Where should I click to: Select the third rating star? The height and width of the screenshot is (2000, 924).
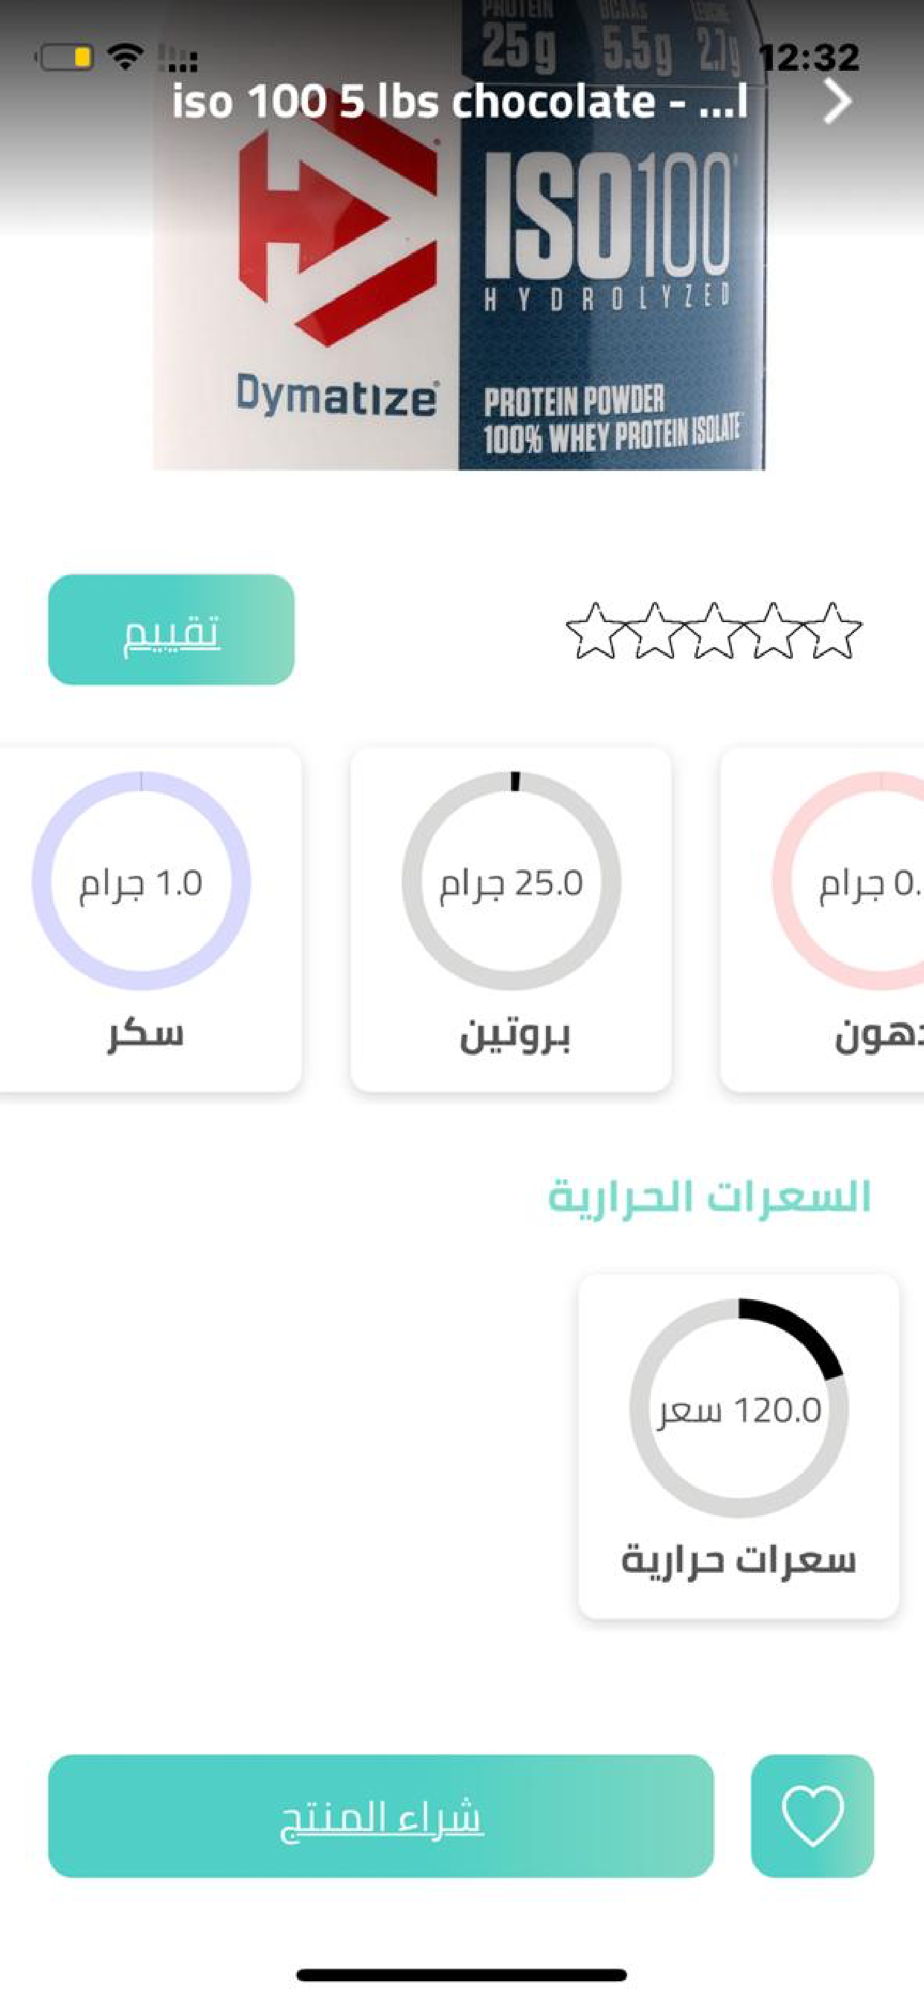click(713, 631)
